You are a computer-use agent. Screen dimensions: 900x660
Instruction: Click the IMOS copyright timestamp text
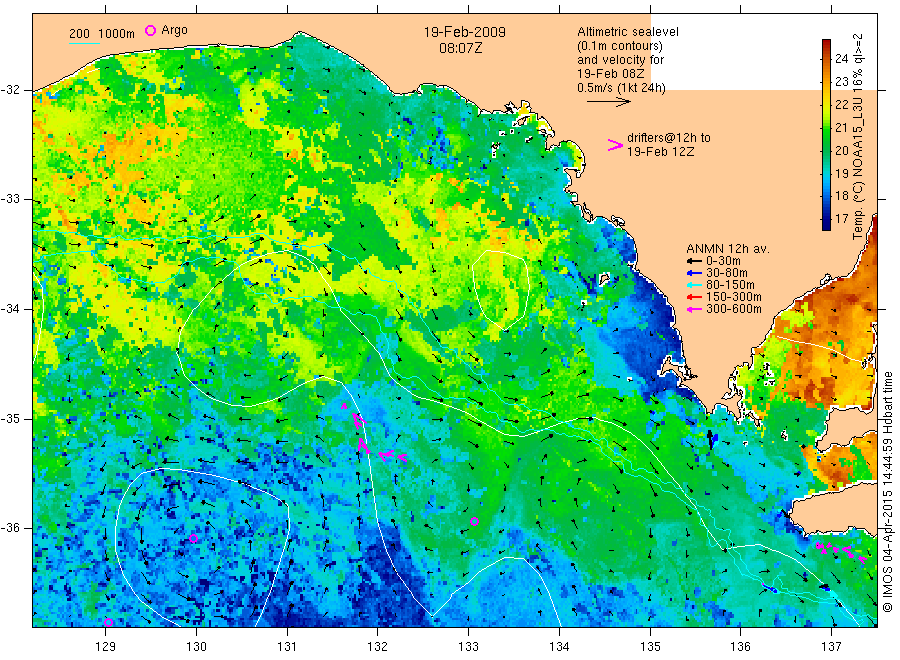click(x=887, y=492)
